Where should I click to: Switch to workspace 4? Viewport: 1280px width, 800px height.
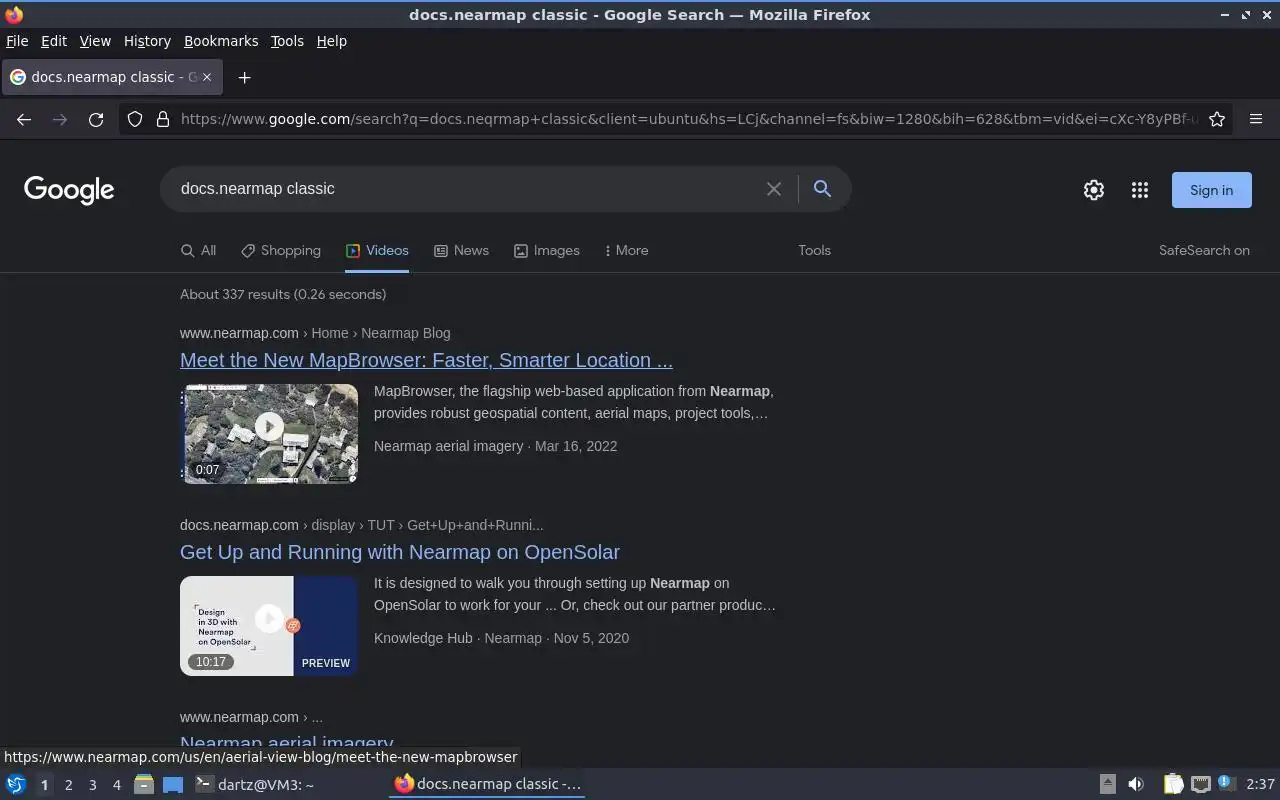[117, 785]
